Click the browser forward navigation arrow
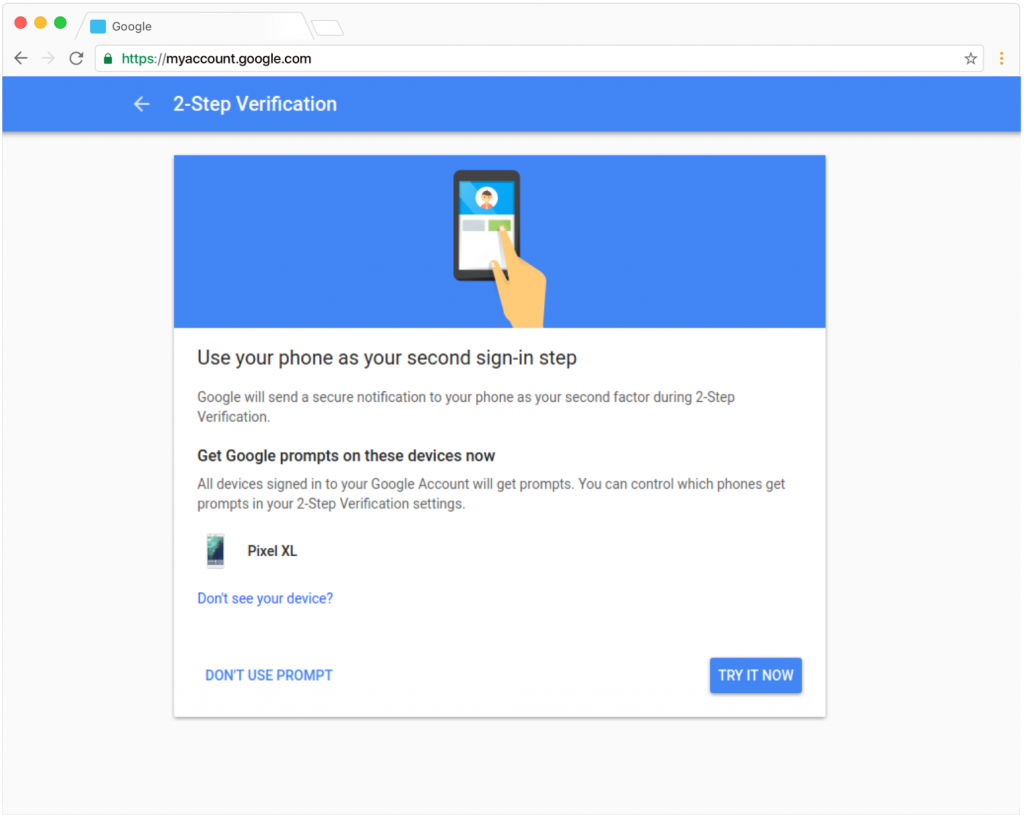The image size is (1024, 817). tap(48, 59)
